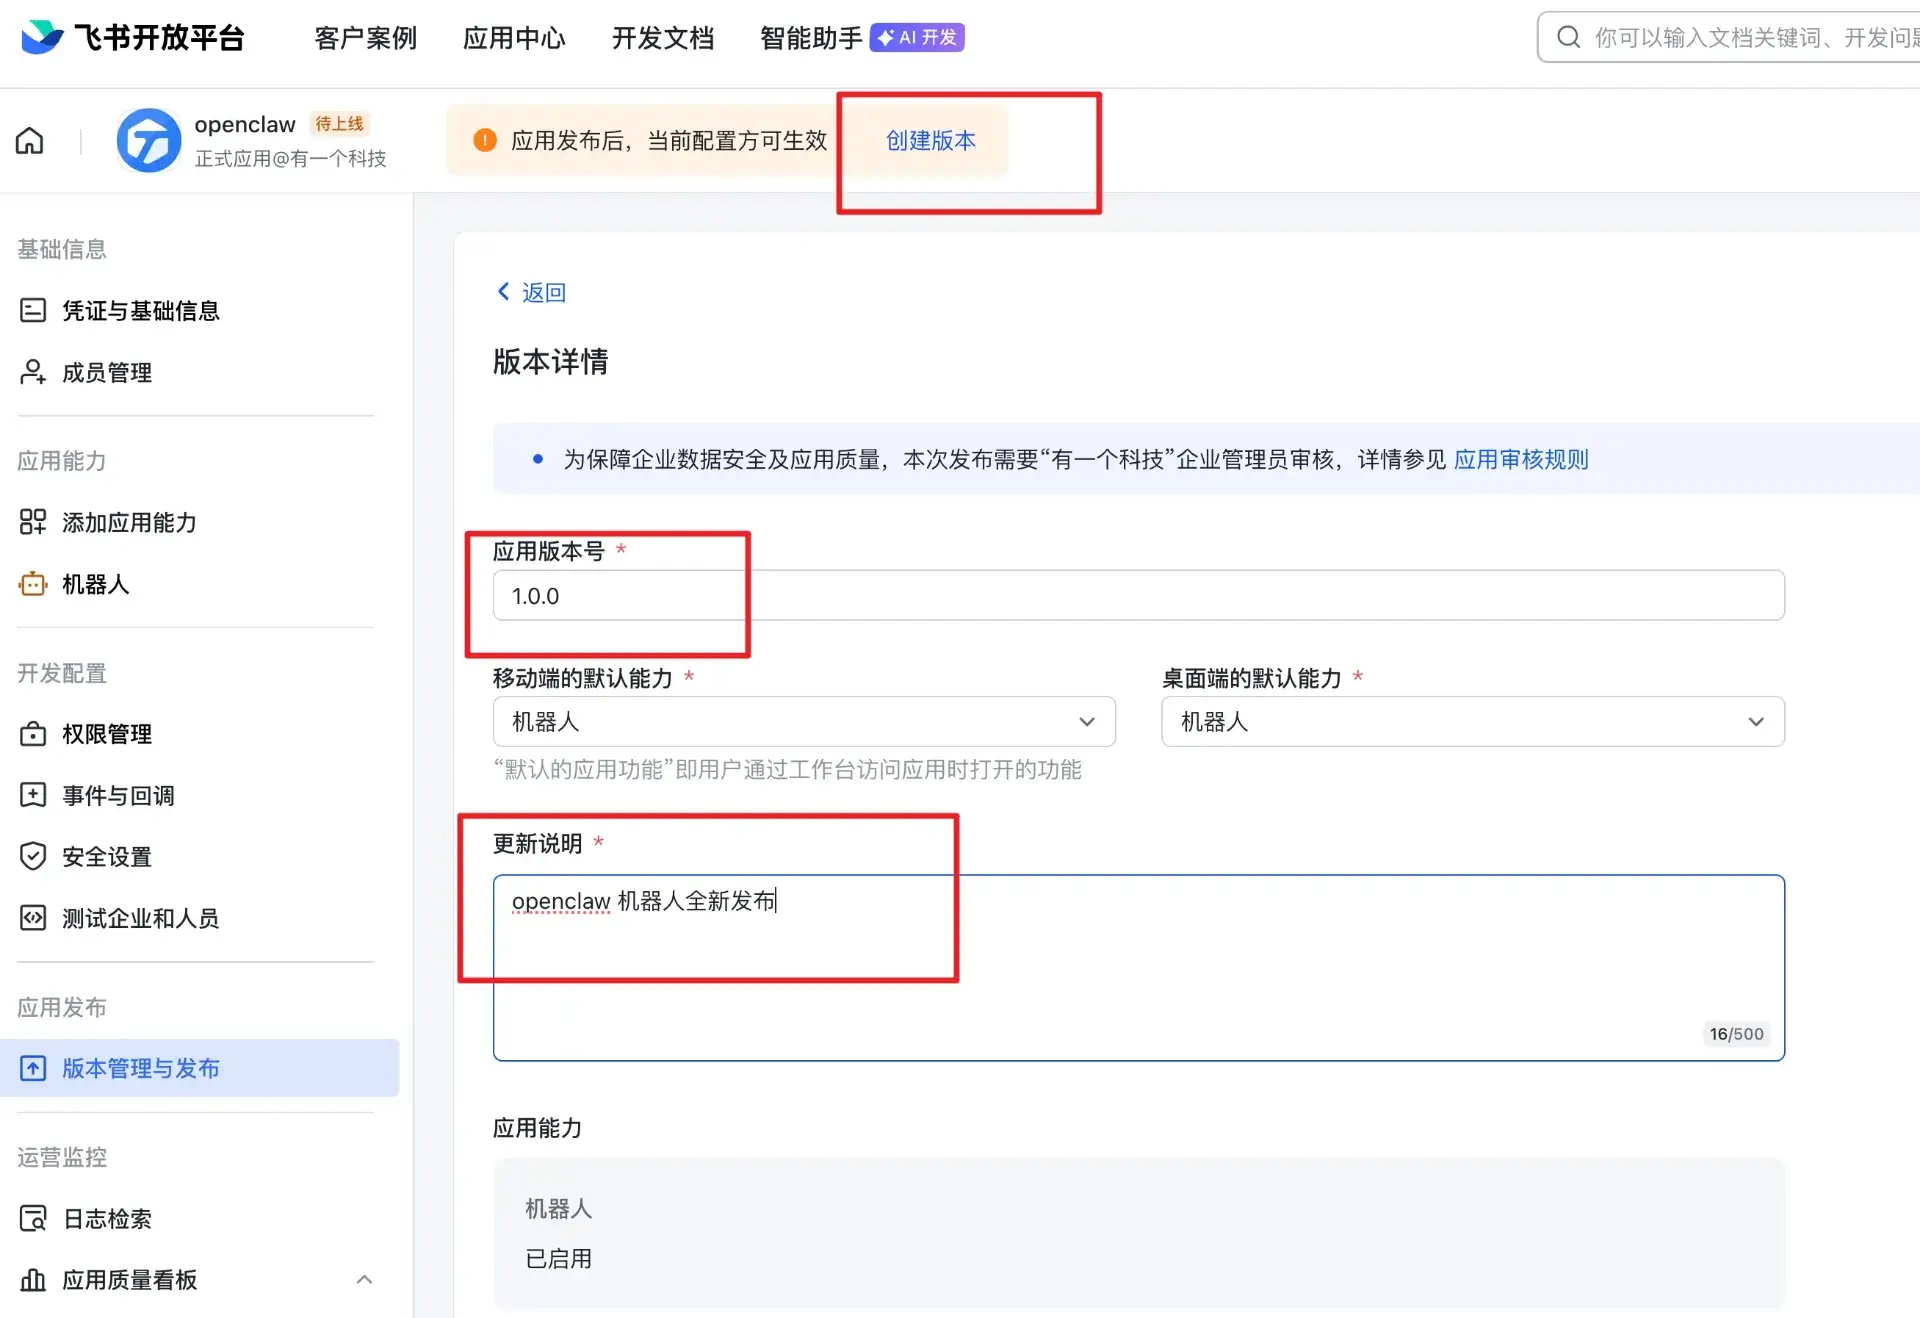The height and width of the screenshot is (1318, 1920).
Task: Open the 桌面端的默认能力 dropdown
Action: point(1472,722)
